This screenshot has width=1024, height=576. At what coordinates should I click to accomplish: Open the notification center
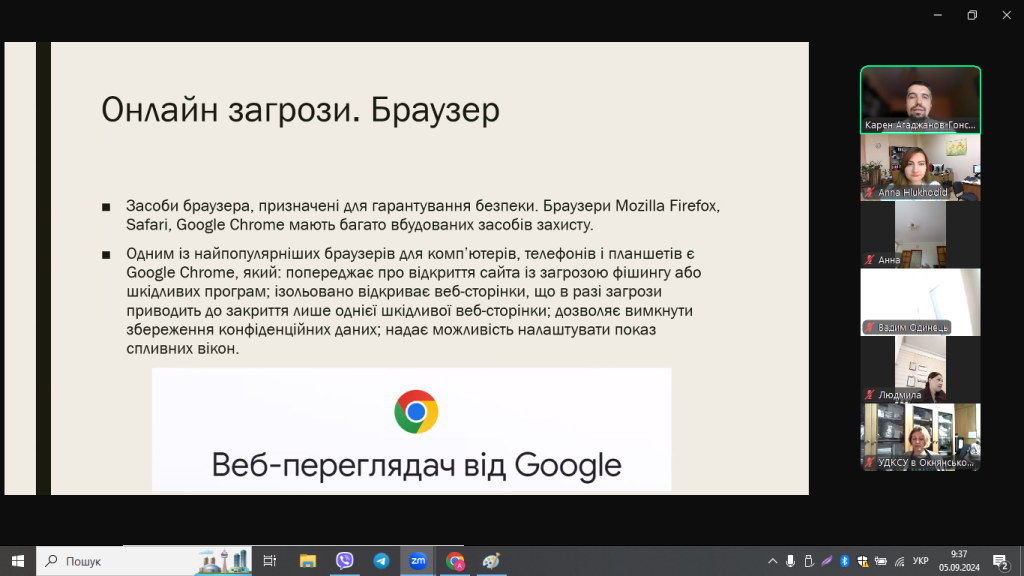(x=999, y=561)
